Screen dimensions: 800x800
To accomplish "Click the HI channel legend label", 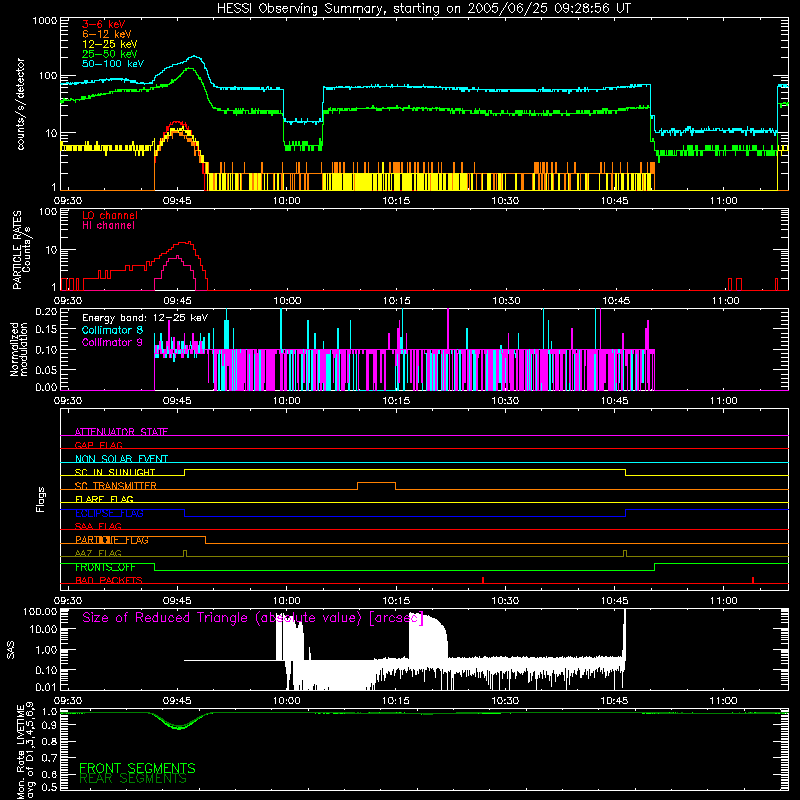I will (x=108, y=226).
